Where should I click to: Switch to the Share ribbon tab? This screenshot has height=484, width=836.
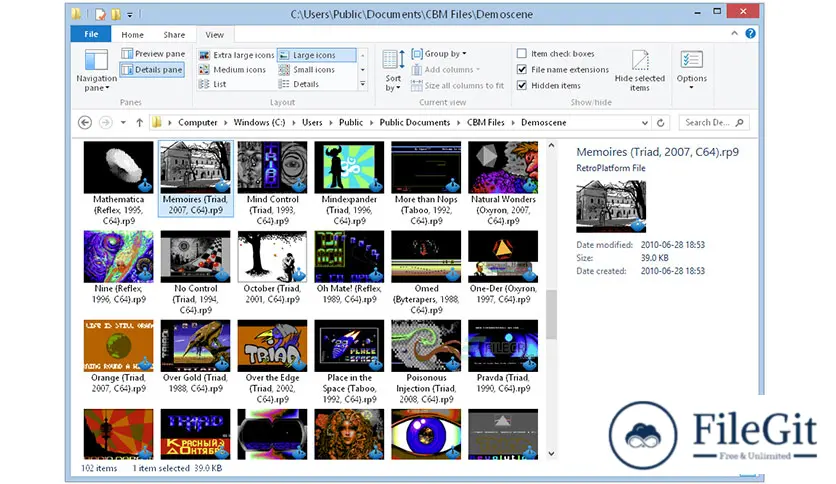(174, 35)
